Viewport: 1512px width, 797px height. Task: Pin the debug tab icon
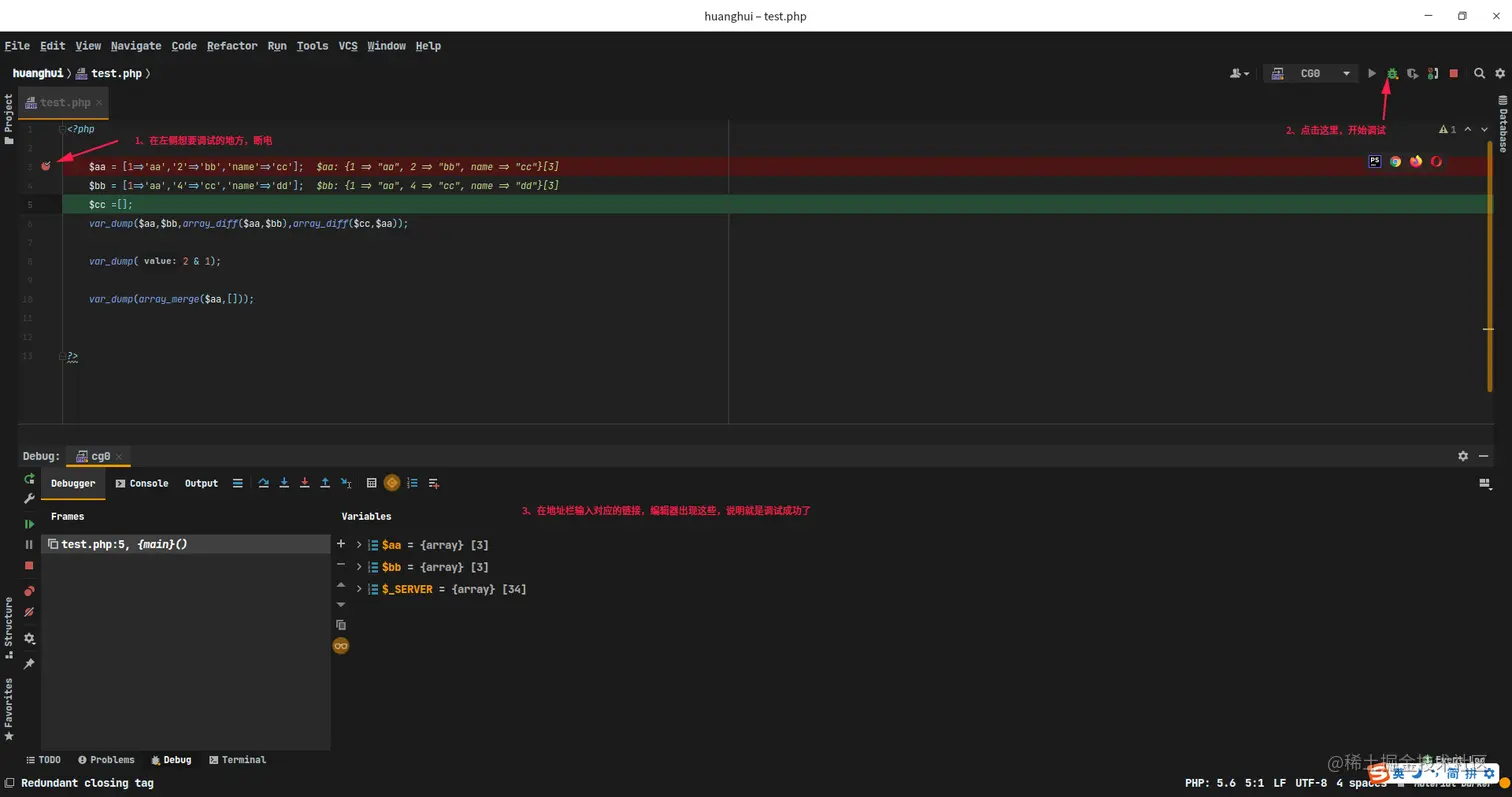29,664
